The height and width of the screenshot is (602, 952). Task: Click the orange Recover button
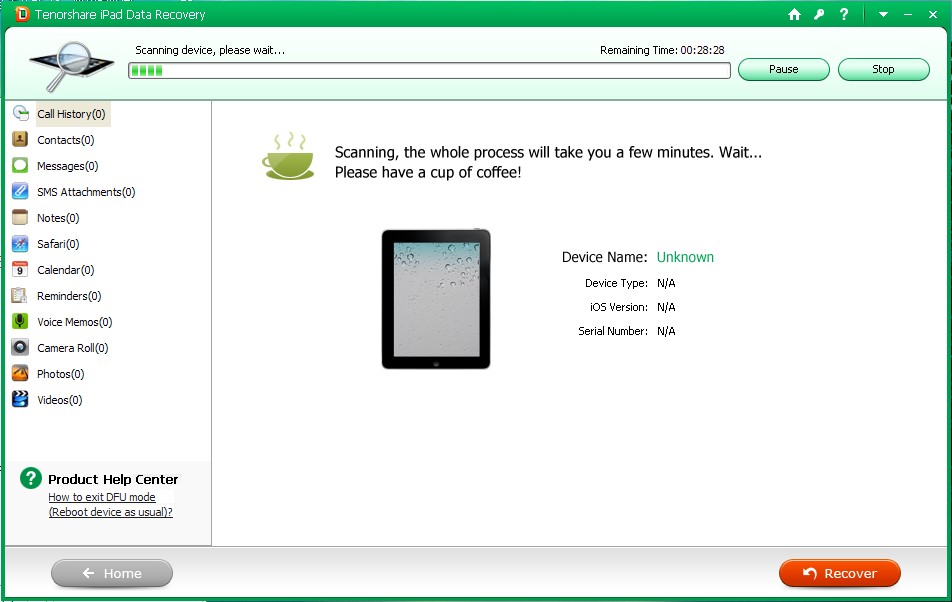pyautogui.click(x=840, y=573)
